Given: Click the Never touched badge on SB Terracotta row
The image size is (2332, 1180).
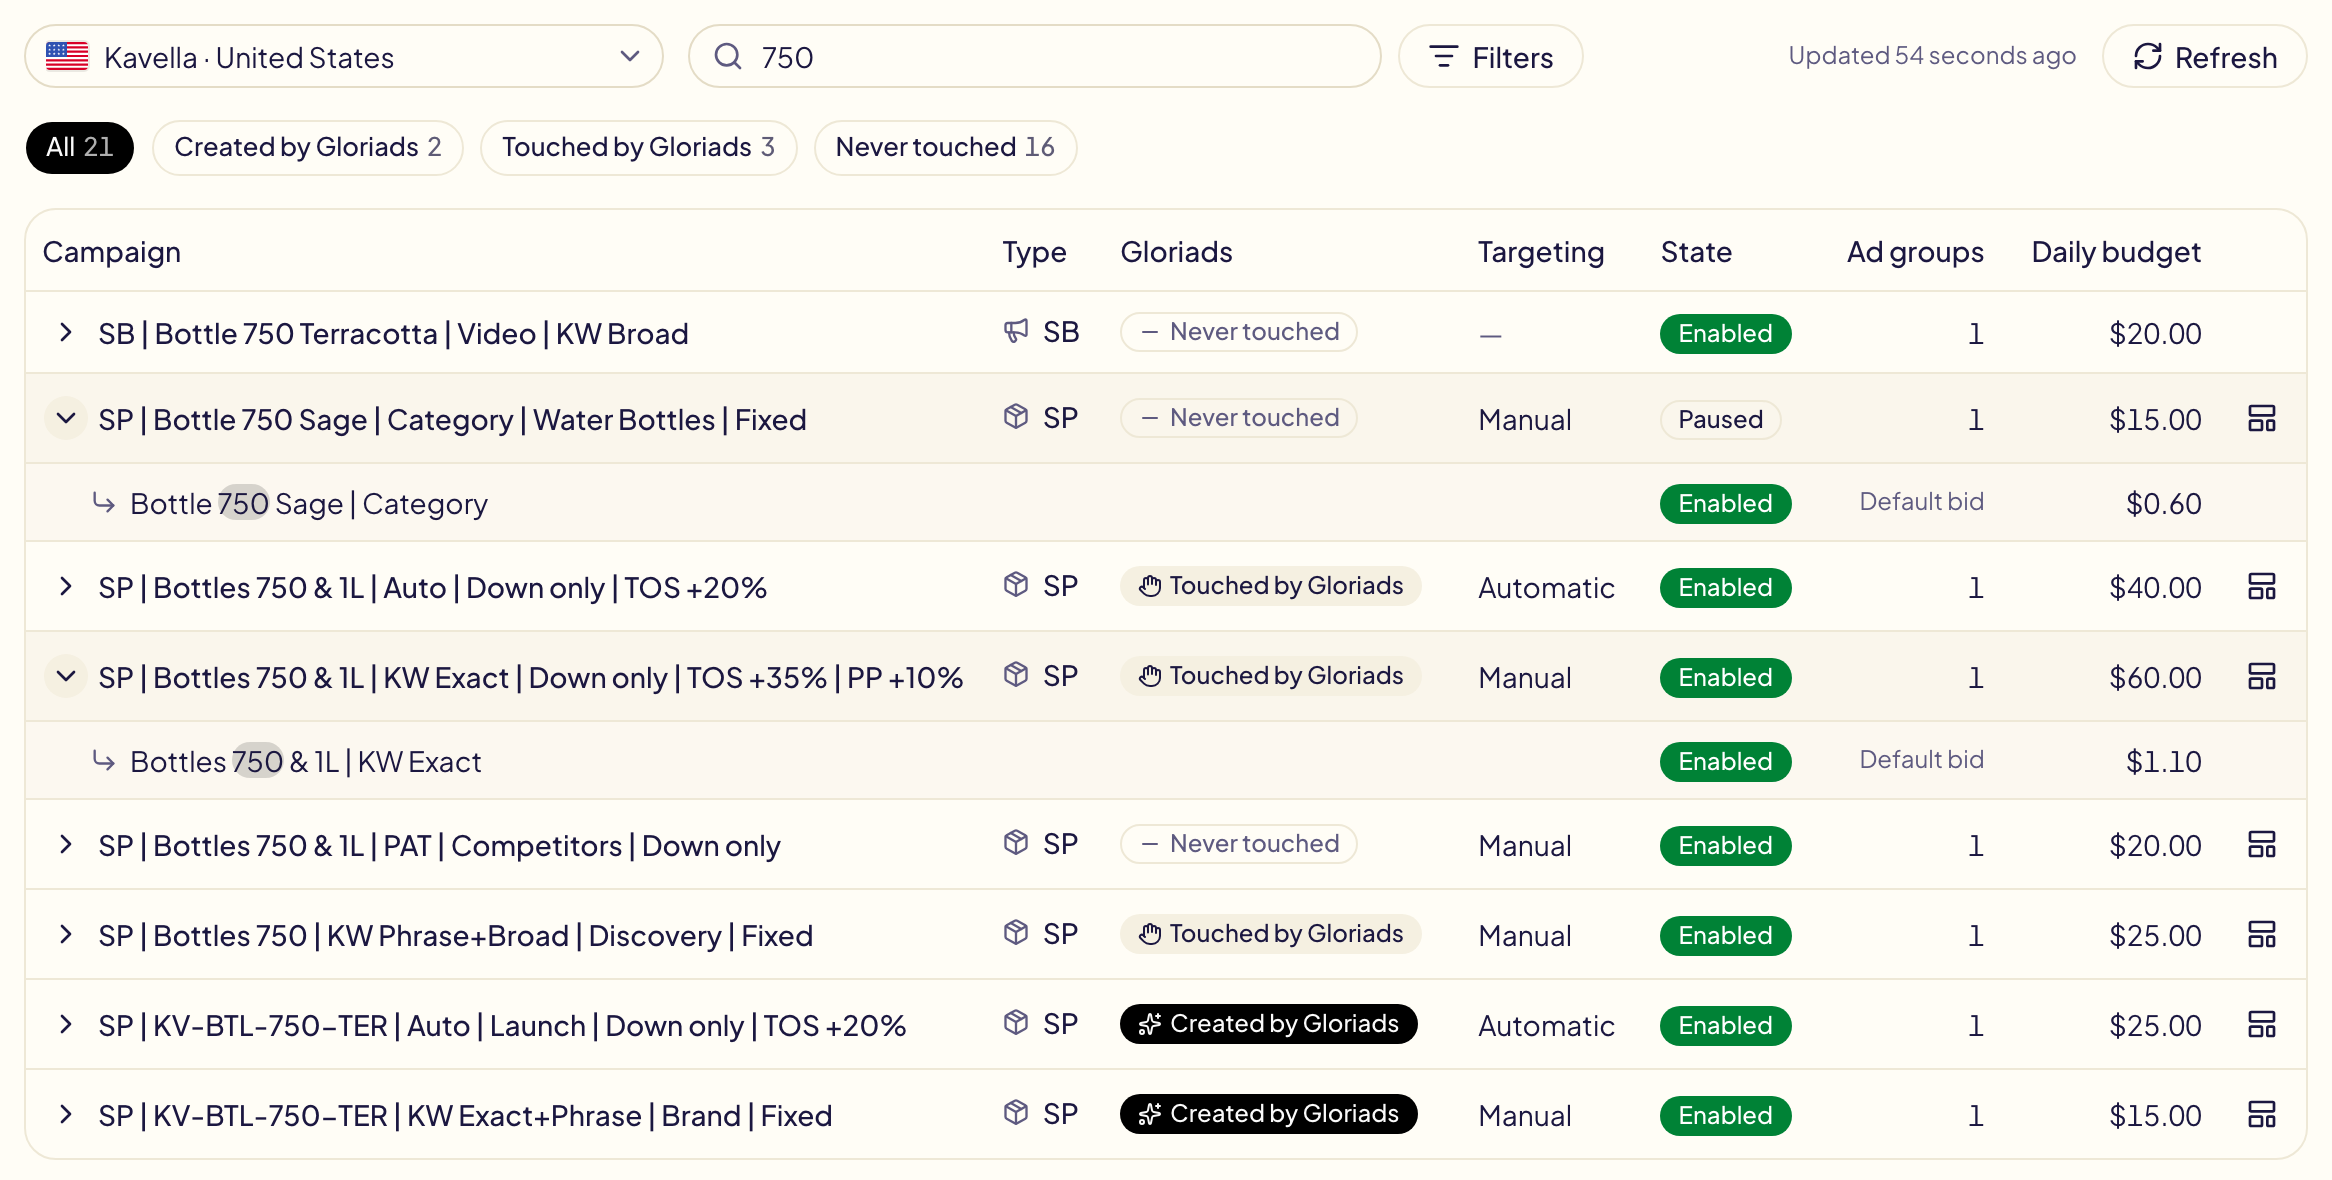Looking at the screenshot, I should pyautogui.click(x=1238, y=332).
